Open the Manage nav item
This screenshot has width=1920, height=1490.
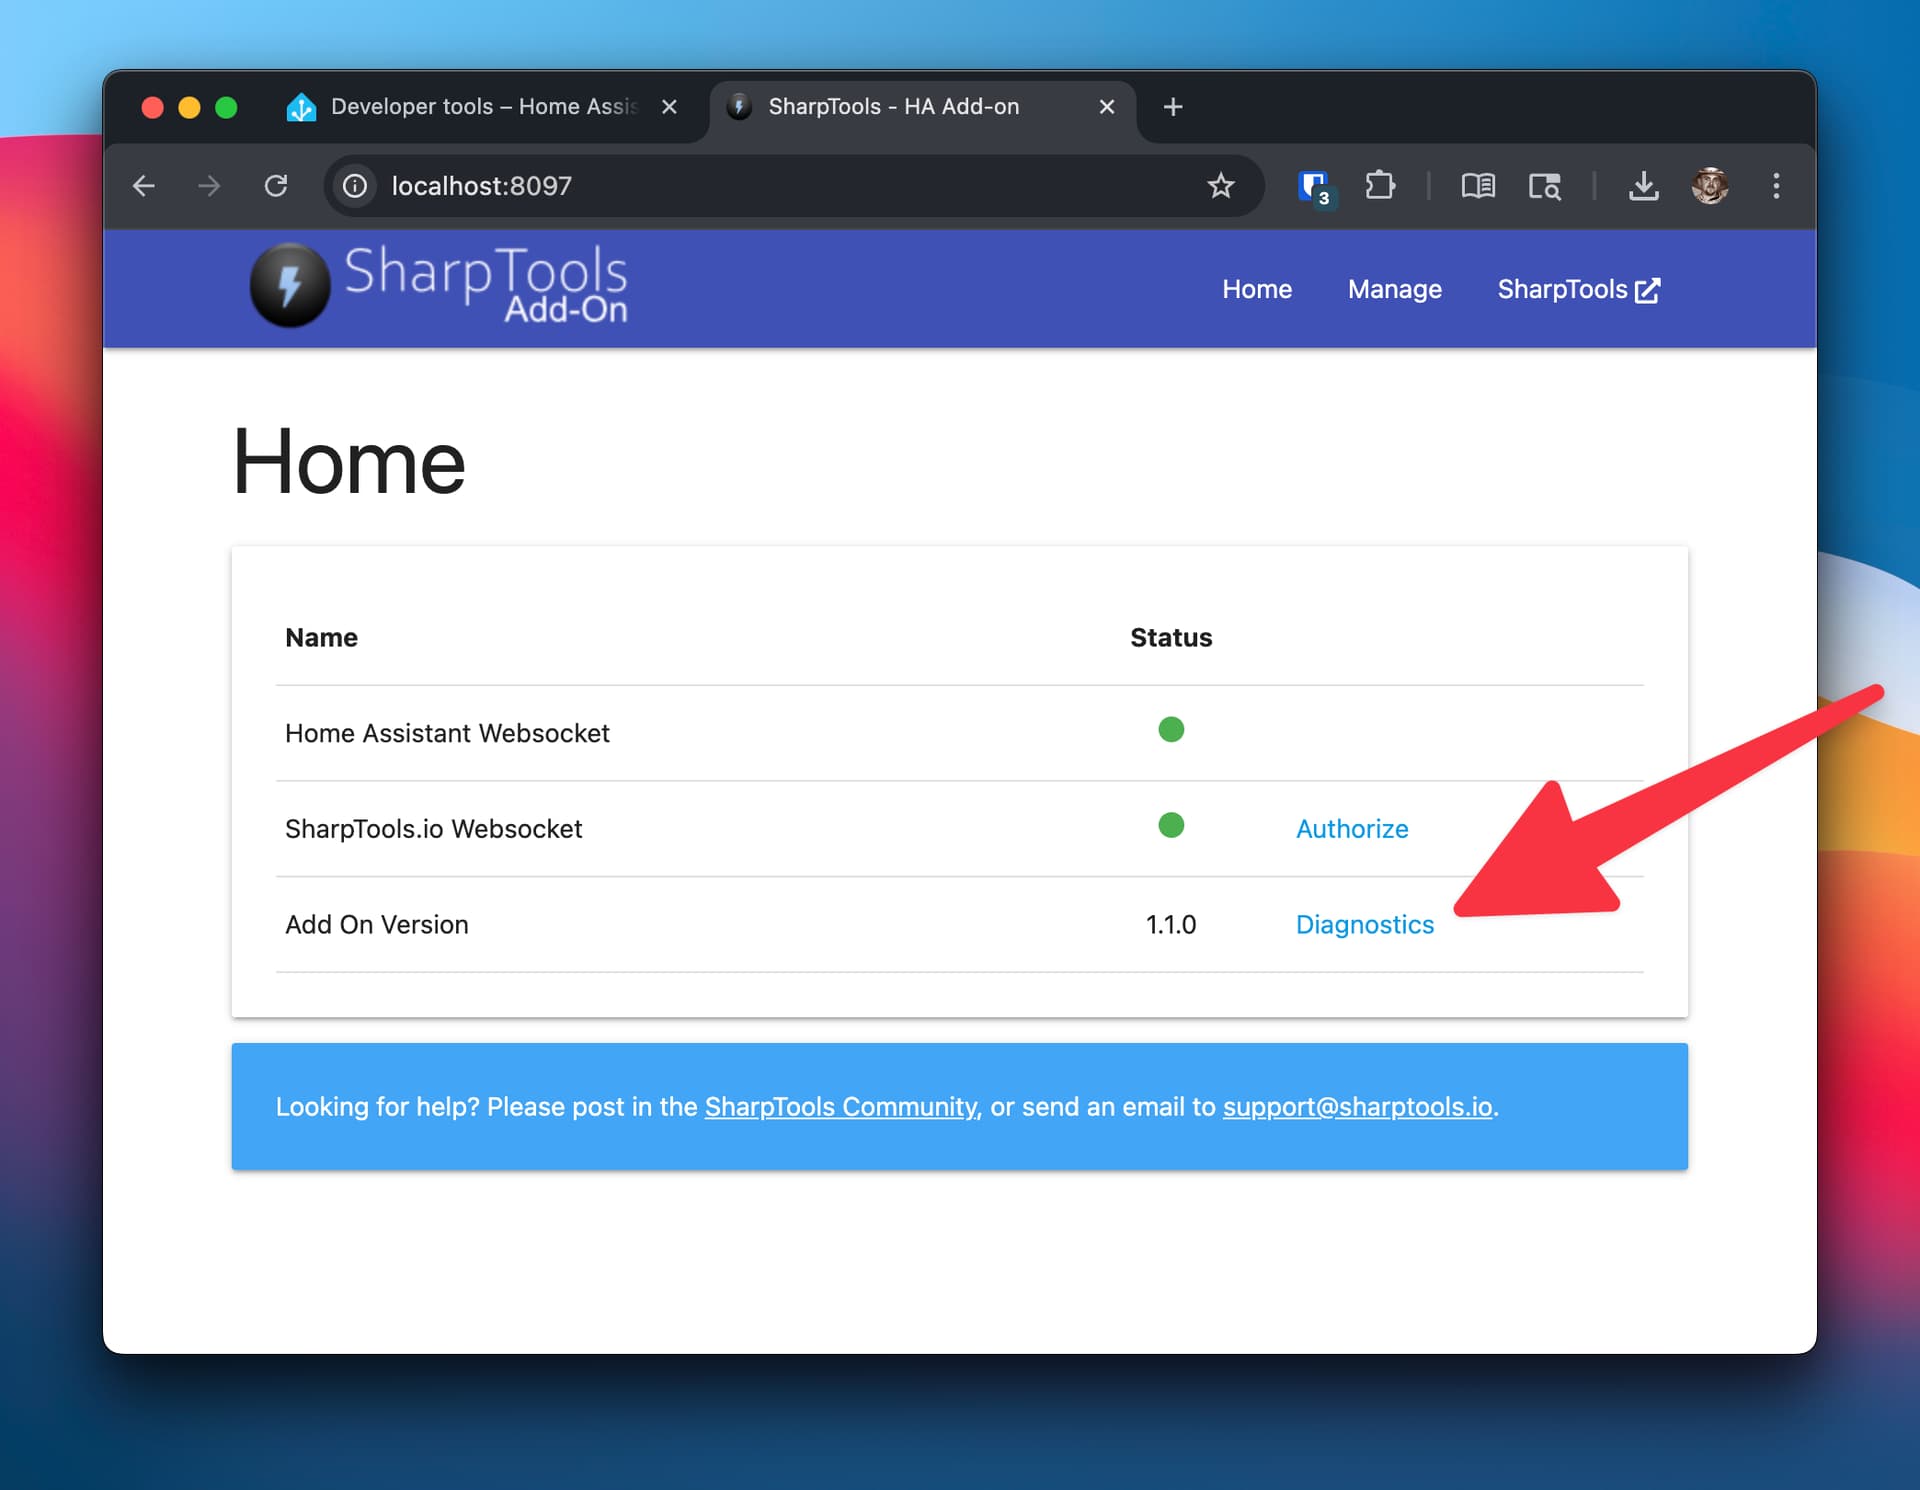coord(1394,290)
